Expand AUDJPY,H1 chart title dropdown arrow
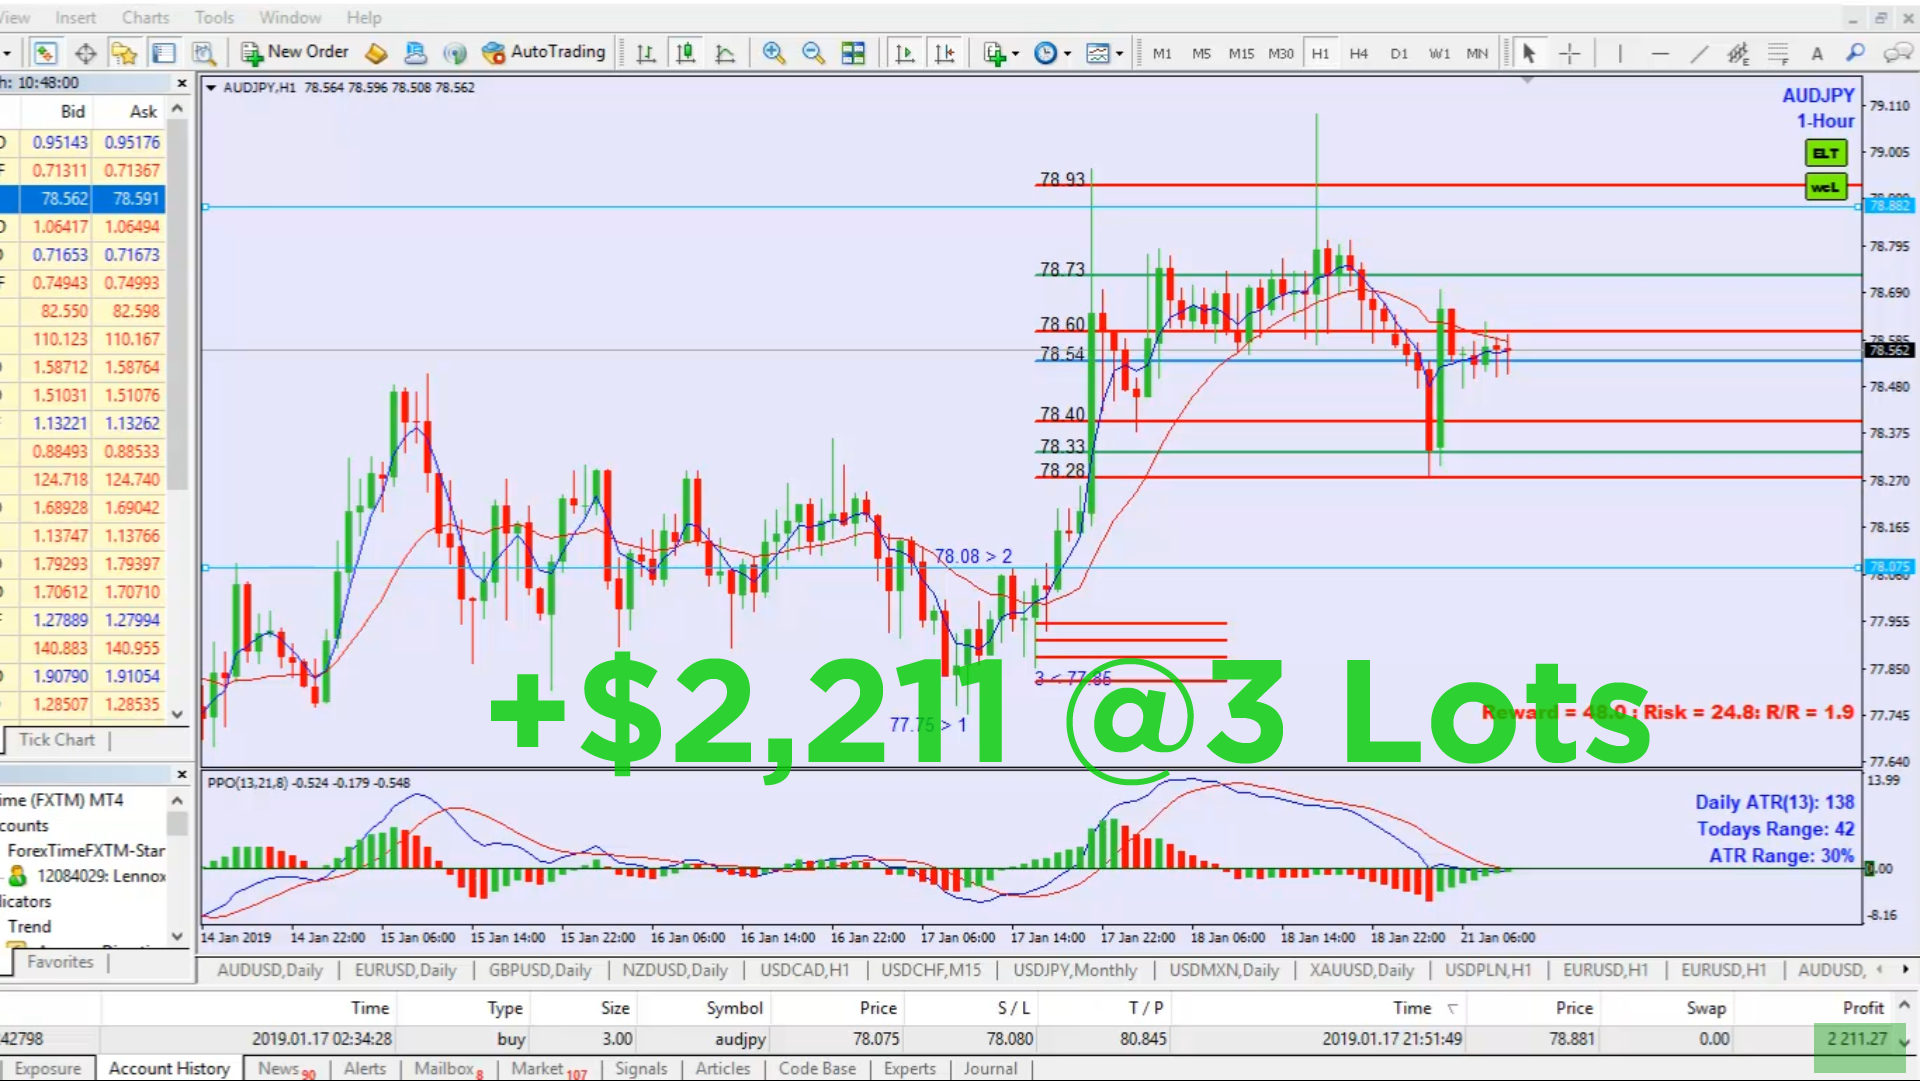The width and height of the screenshot is (1920, 1081). tap(211, 88)
